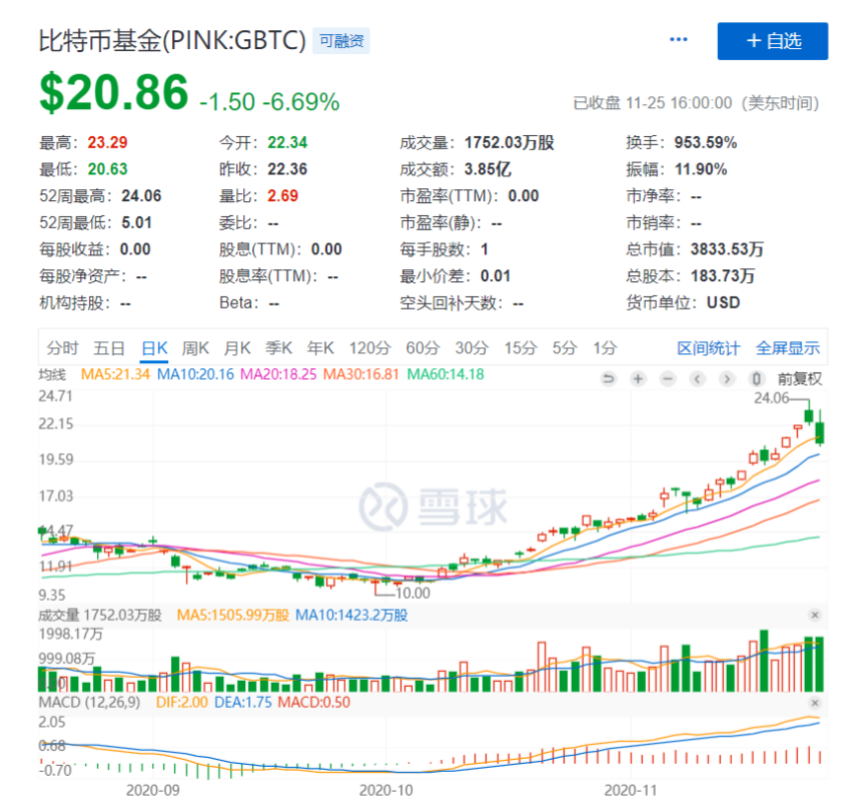The width and height of the screenshot is (853, 806).
Task: Select the 日K daily chart tab
Action: point(154,348)
